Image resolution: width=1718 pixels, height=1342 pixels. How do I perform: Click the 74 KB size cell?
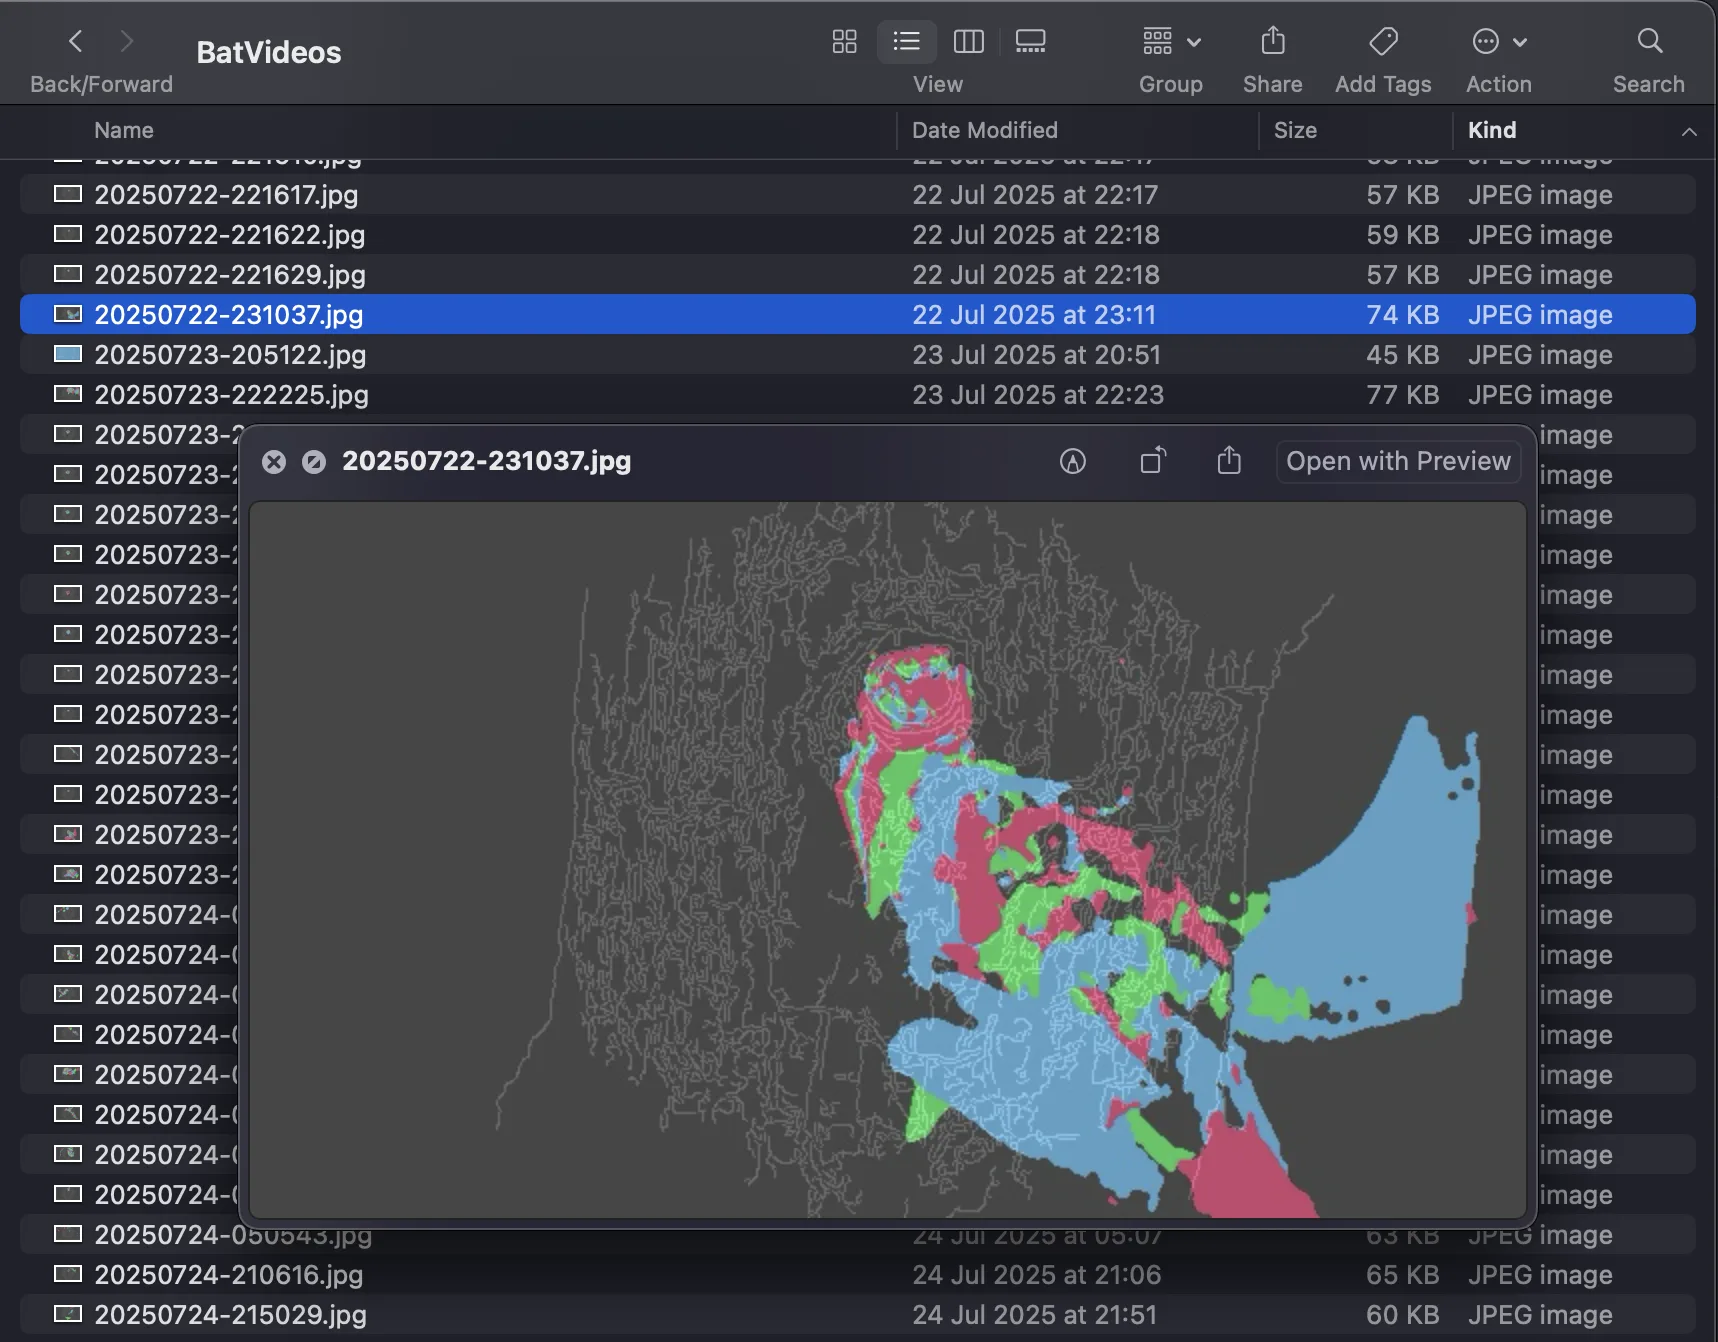click(x=1402, y=315)
